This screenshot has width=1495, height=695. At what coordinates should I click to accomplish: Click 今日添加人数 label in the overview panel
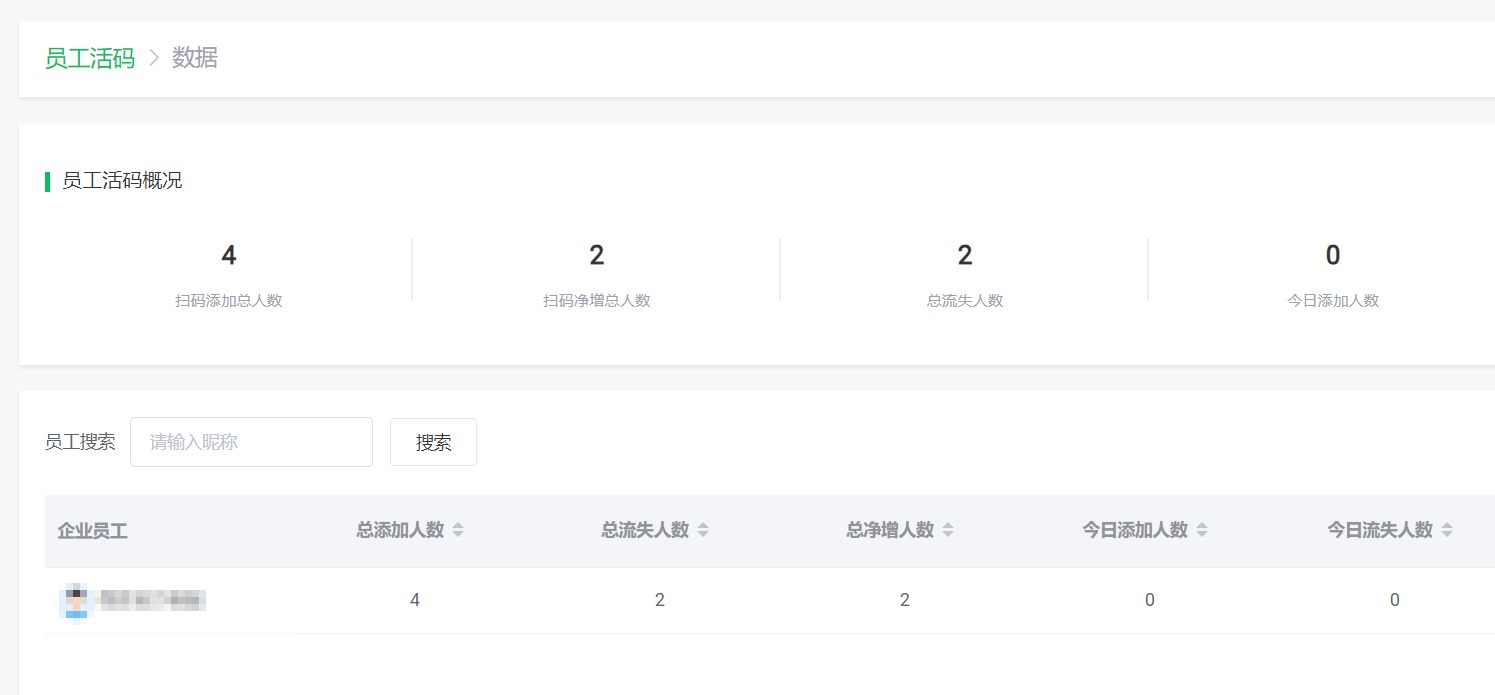1332,300
